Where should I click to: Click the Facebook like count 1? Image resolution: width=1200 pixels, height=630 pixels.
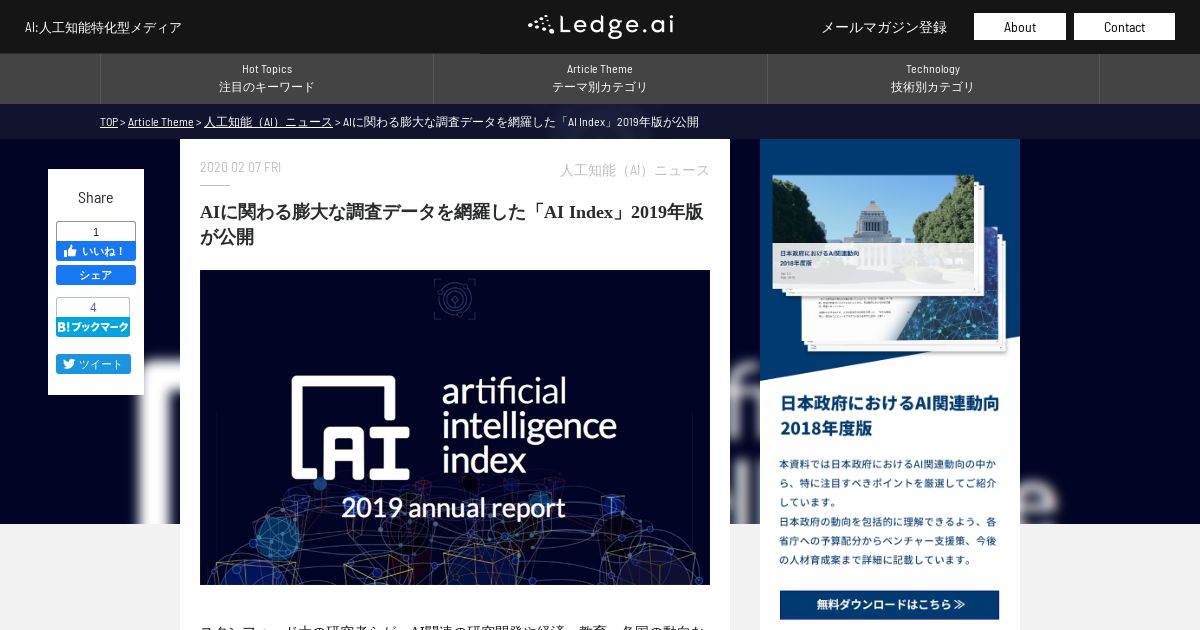click(x=96, y=231)
